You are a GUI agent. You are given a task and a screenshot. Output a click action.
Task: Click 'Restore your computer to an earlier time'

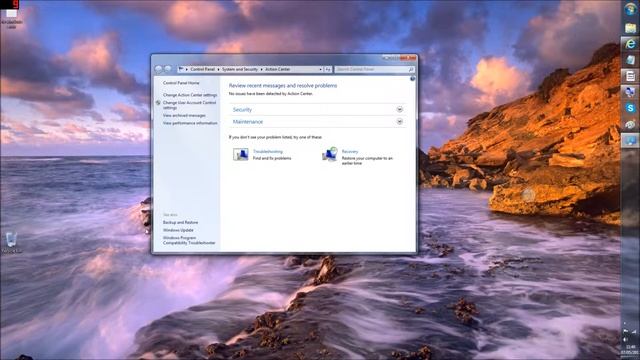point(367,160)
